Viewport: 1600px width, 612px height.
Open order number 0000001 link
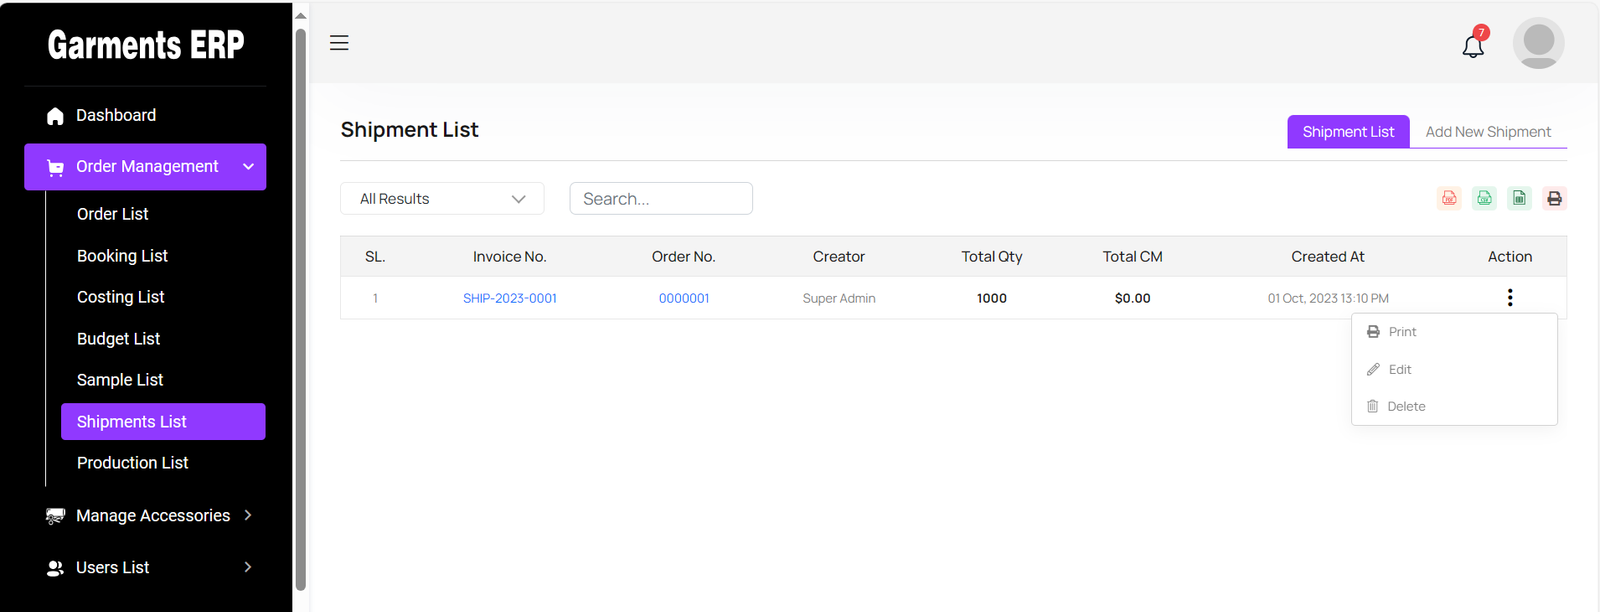684,299
